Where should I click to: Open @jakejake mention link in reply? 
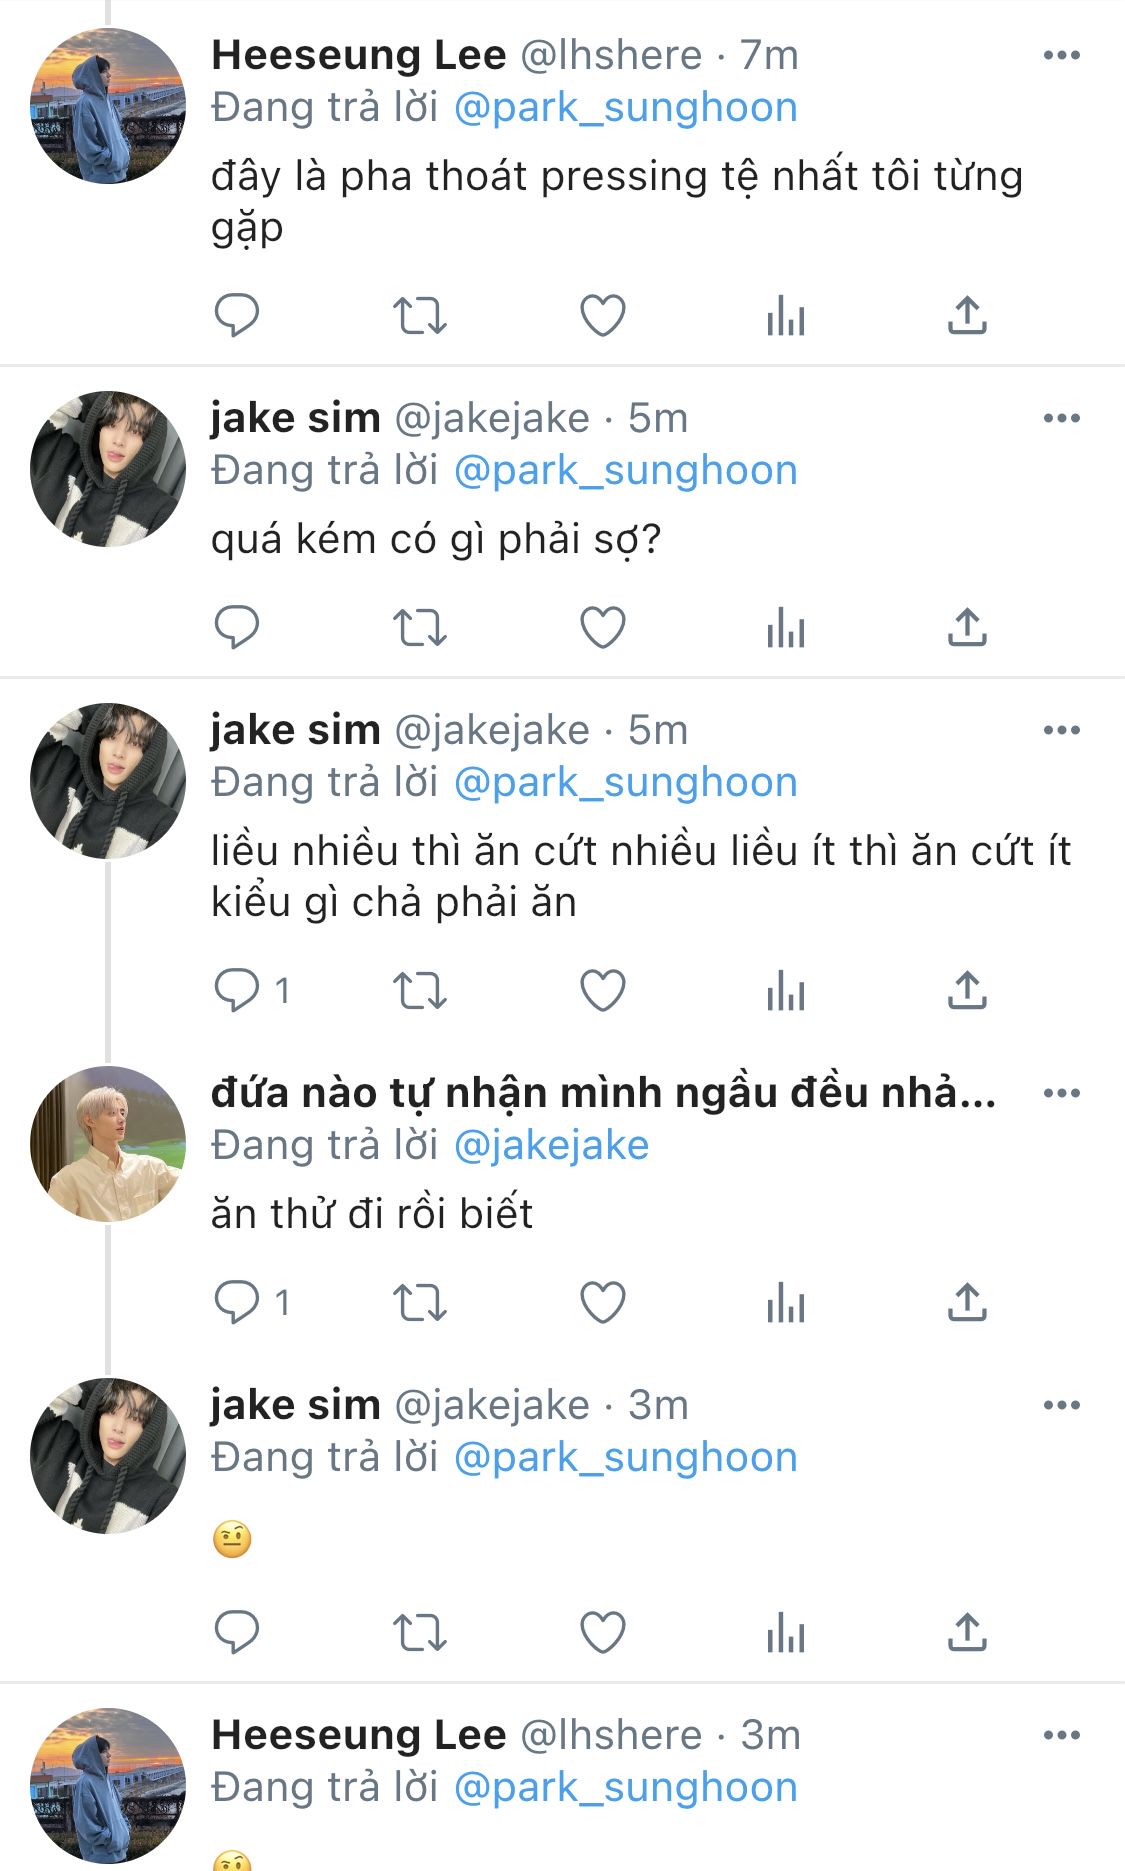[x=552, y=1146]
